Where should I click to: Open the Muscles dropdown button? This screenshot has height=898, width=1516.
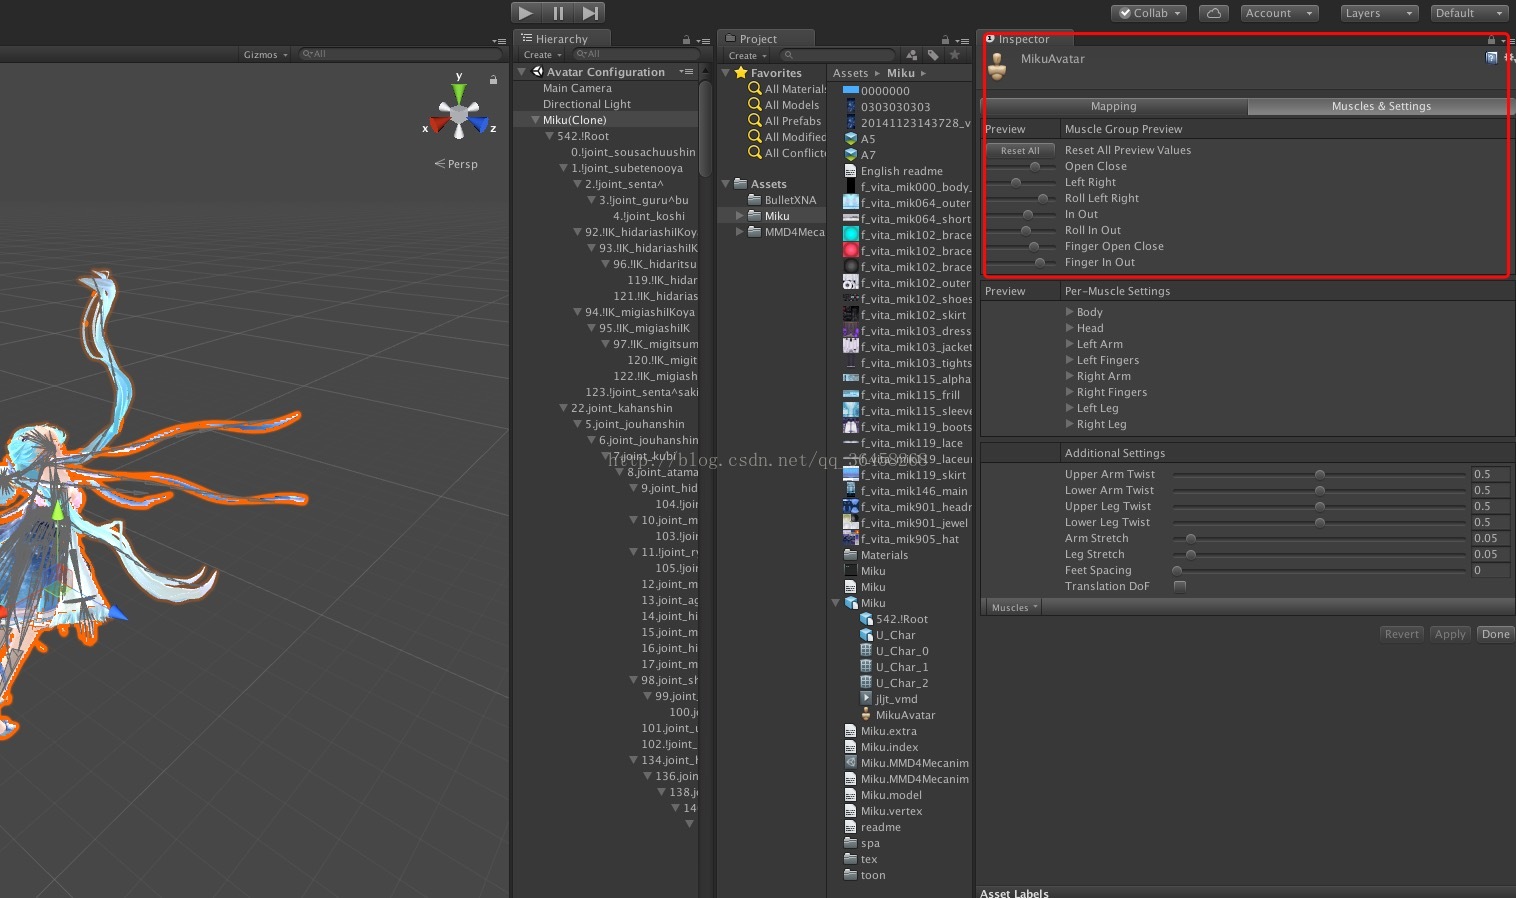click(x=1014, y=607)
